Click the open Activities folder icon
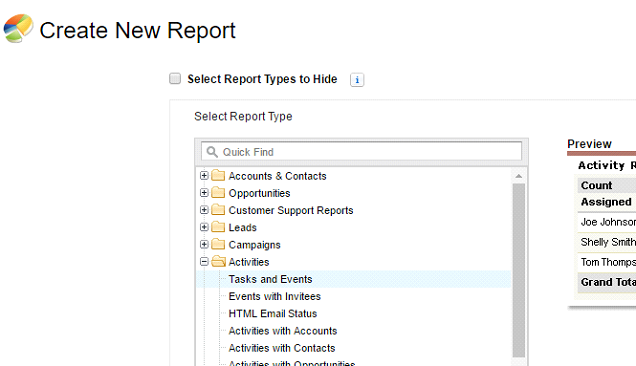The width and height of the screenshot is (636, 366). pyautogui.click(x=218, y=261)
